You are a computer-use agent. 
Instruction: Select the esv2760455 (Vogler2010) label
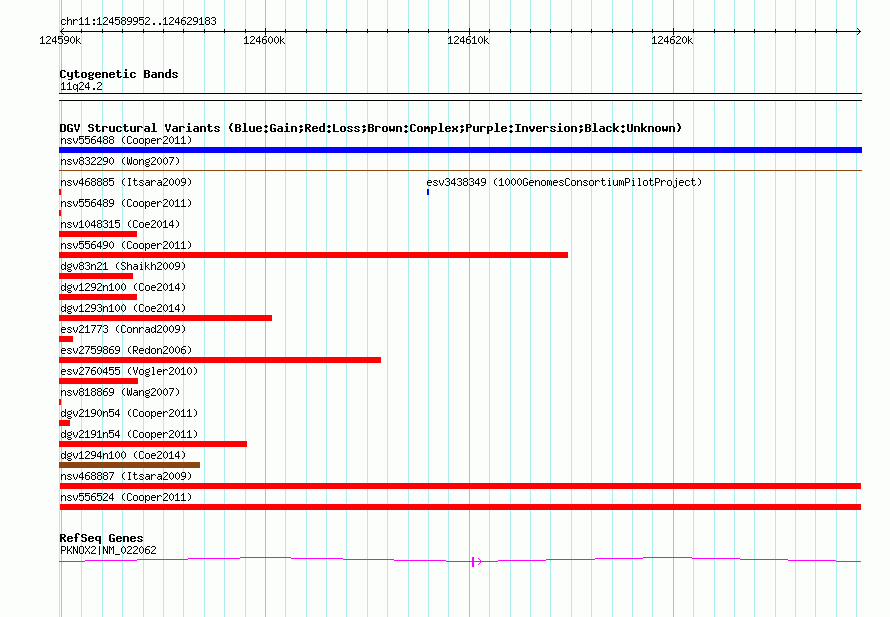pyautogui.click(x=129, y=371)
